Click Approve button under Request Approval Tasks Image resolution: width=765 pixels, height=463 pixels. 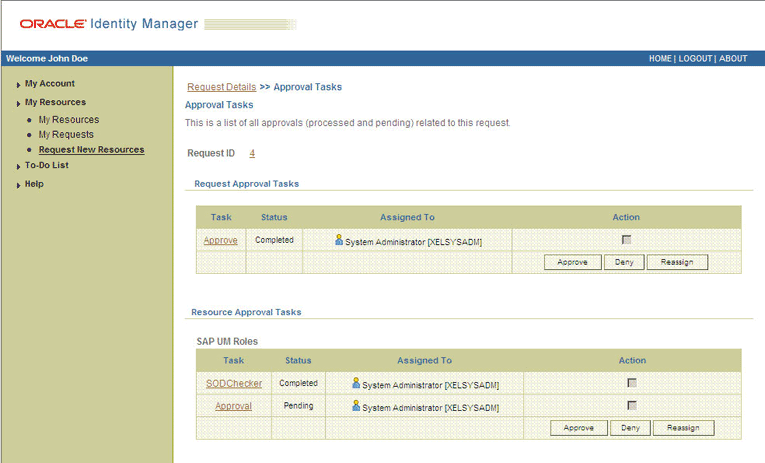pos(573,262)
